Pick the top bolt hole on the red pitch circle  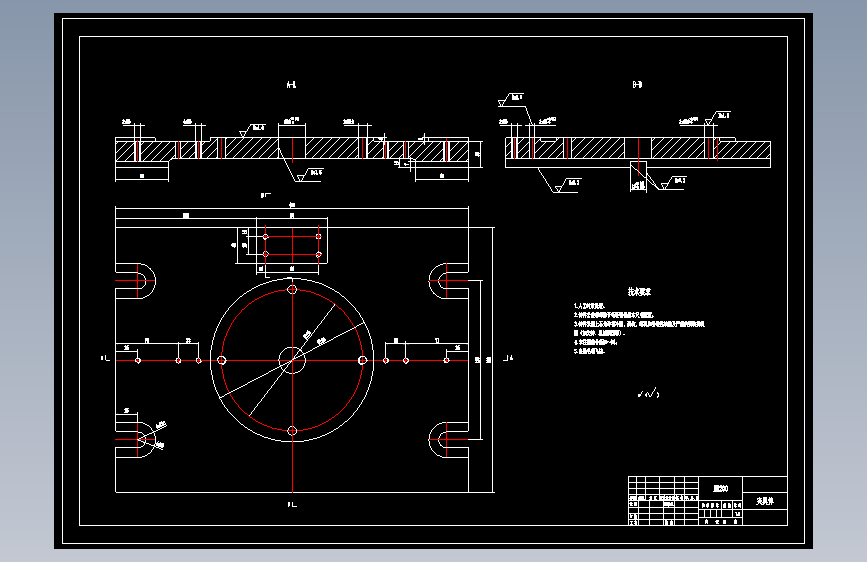click(292, 289)
